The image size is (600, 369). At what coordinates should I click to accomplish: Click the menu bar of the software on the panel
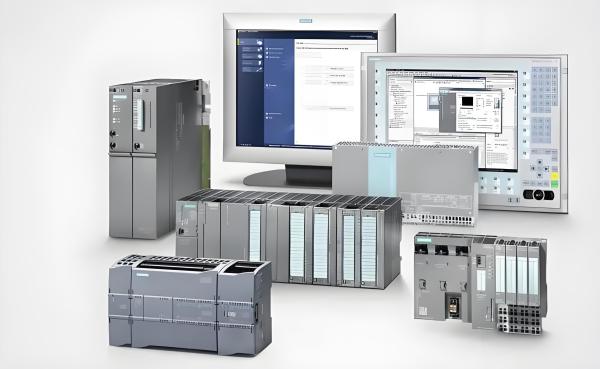coord(452,72)
